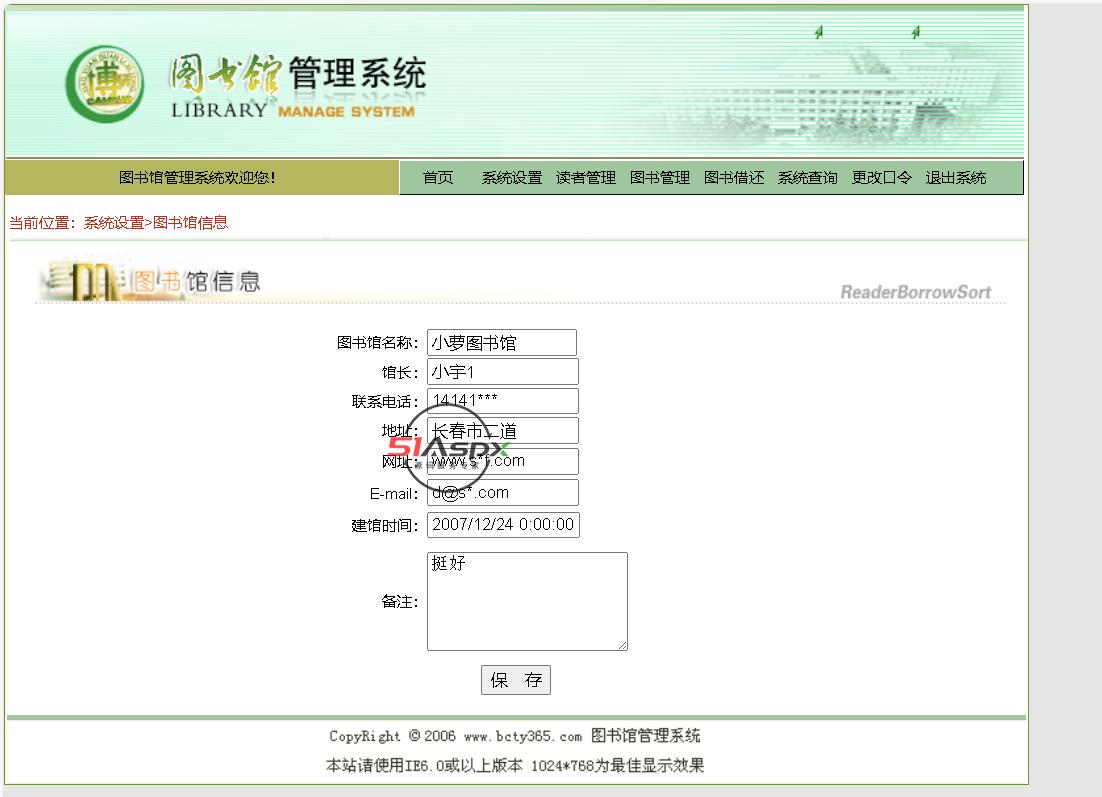Focus the 馆长 input field
The width and height of the screenshot is (1102, 797).
503,372
